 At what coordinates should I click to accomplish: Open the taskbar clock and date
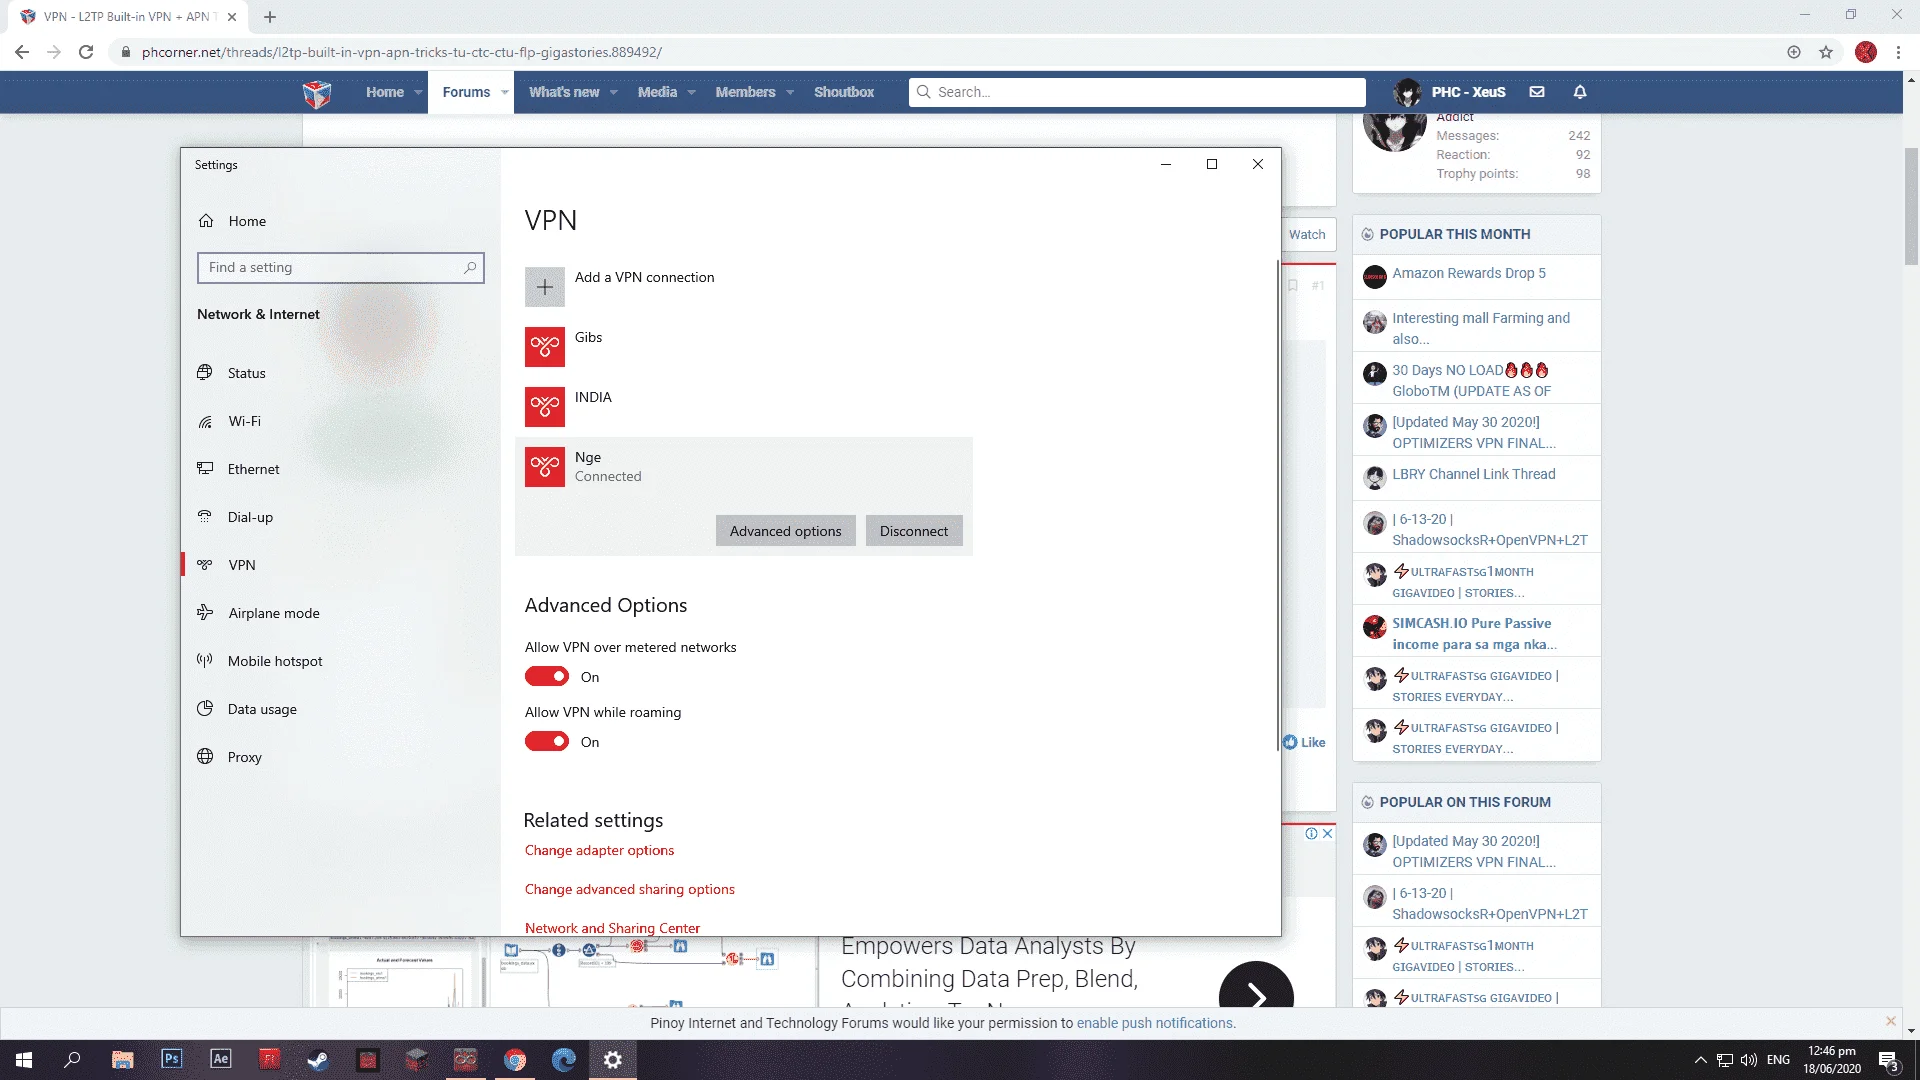pos(1832,1060)
